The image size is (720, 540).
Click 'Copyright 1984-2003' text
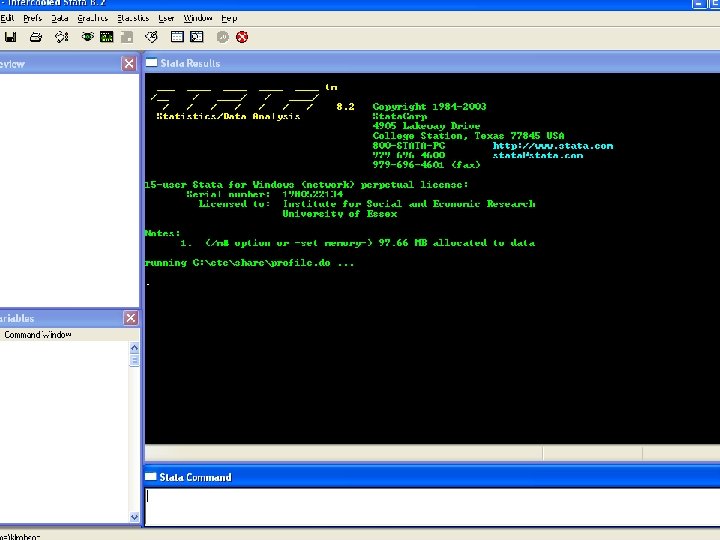(429, 107)
